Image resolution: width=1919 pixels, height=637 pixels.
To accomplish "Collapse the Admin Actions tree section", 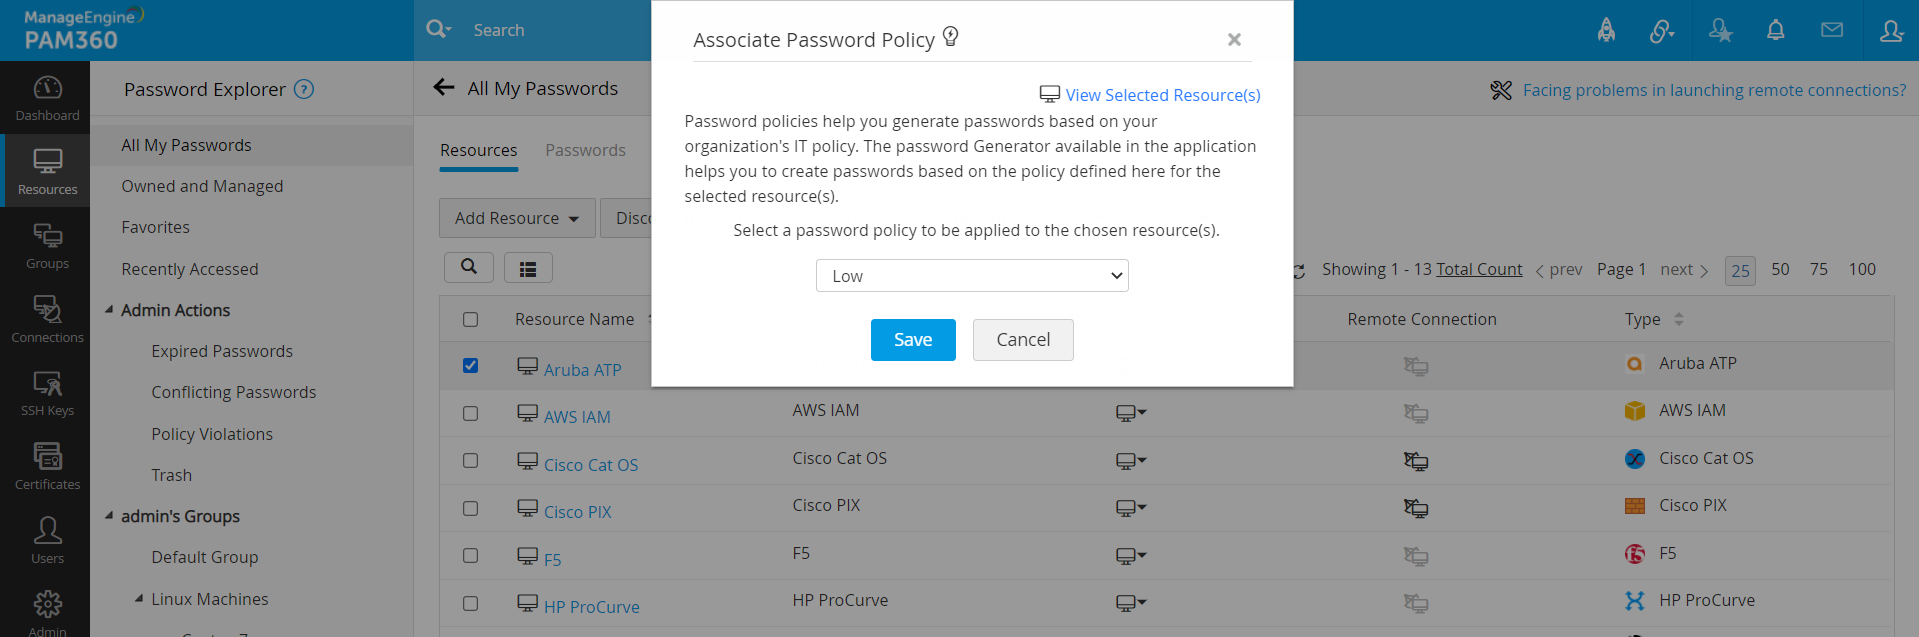I will pyautogui.click(x=109, y=310).
